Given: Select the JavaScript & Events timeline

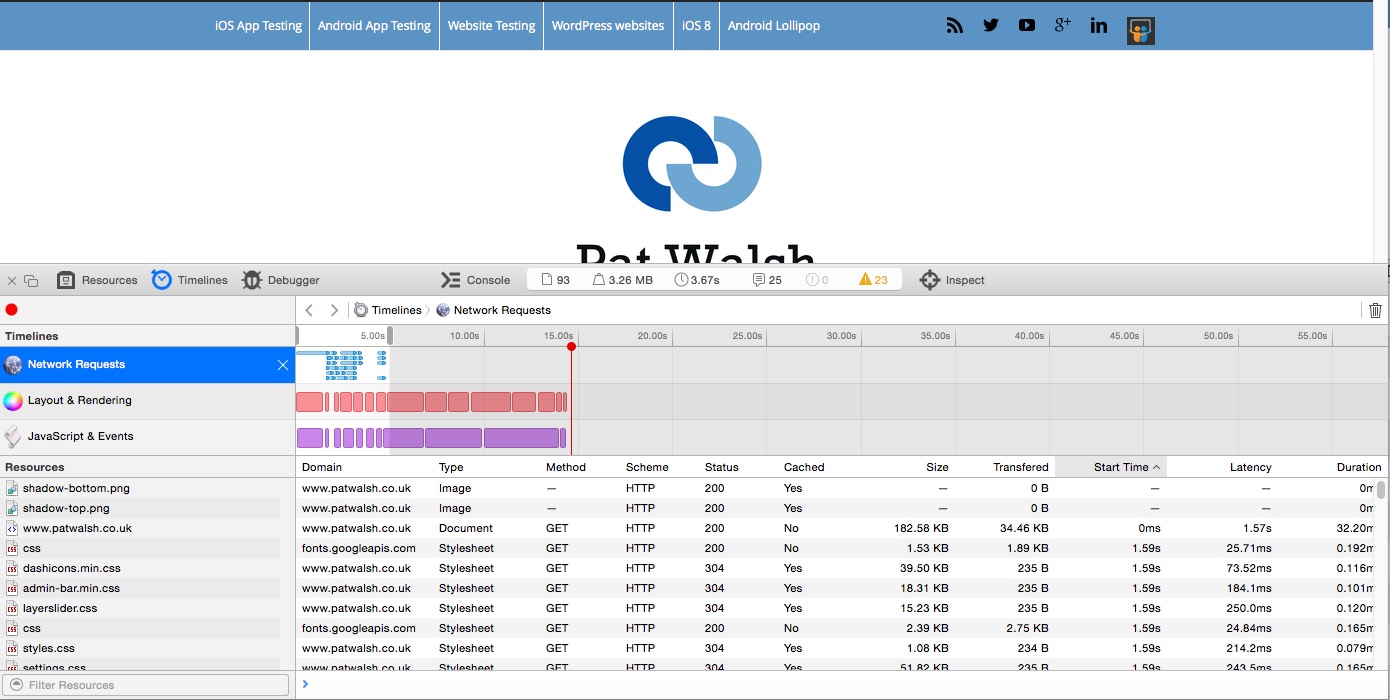Looking at the screenshot, I should tap(148, 437).
